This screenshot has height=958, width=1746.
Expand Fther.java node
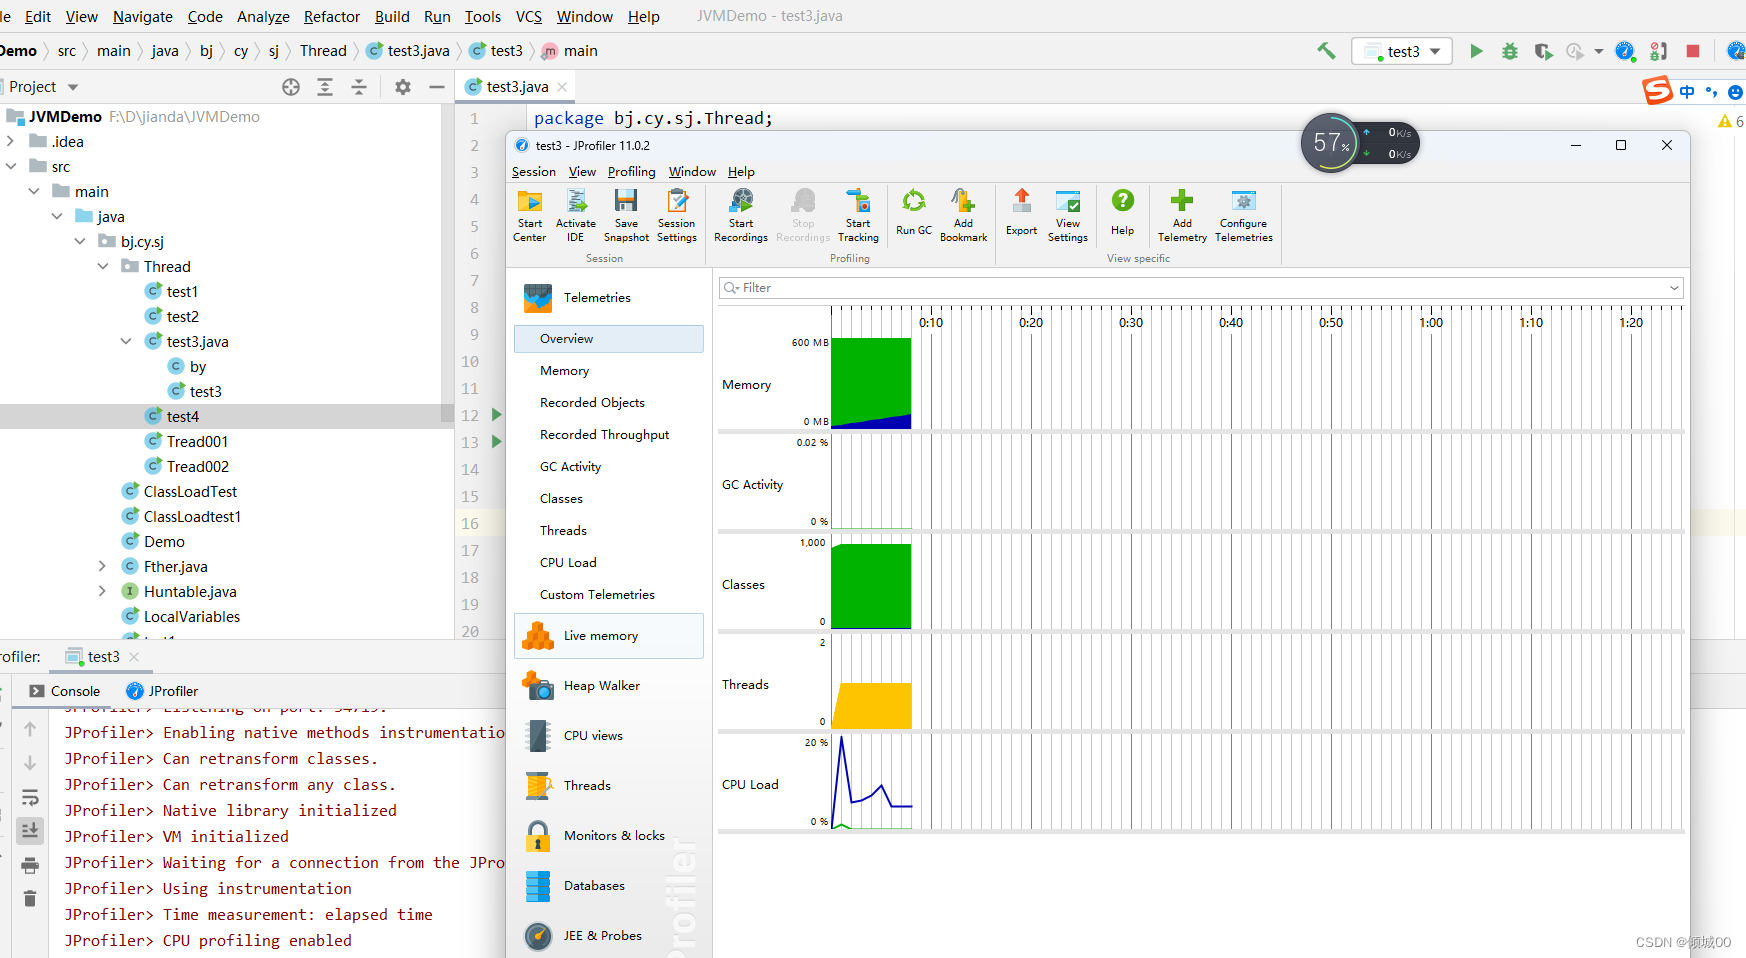[103, 567]
